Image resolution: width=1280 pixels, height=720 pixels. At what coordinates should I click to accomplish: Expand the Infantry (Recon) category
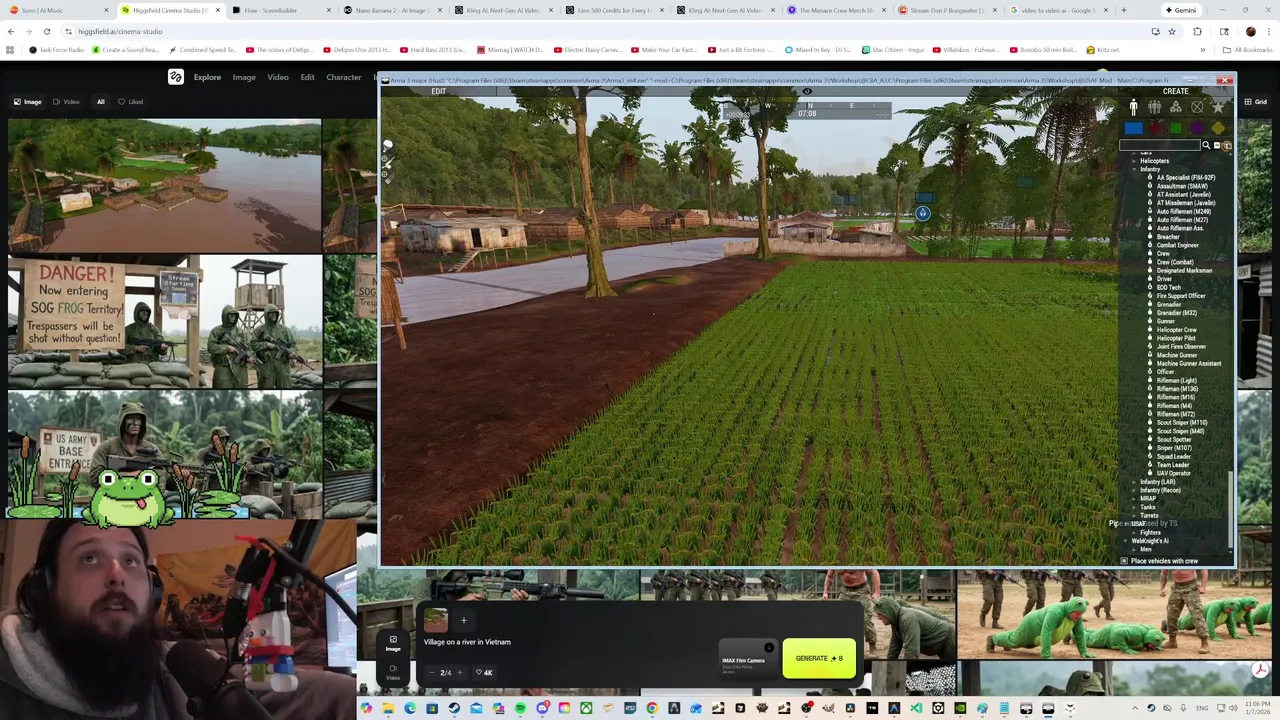tap(1134, 490)
